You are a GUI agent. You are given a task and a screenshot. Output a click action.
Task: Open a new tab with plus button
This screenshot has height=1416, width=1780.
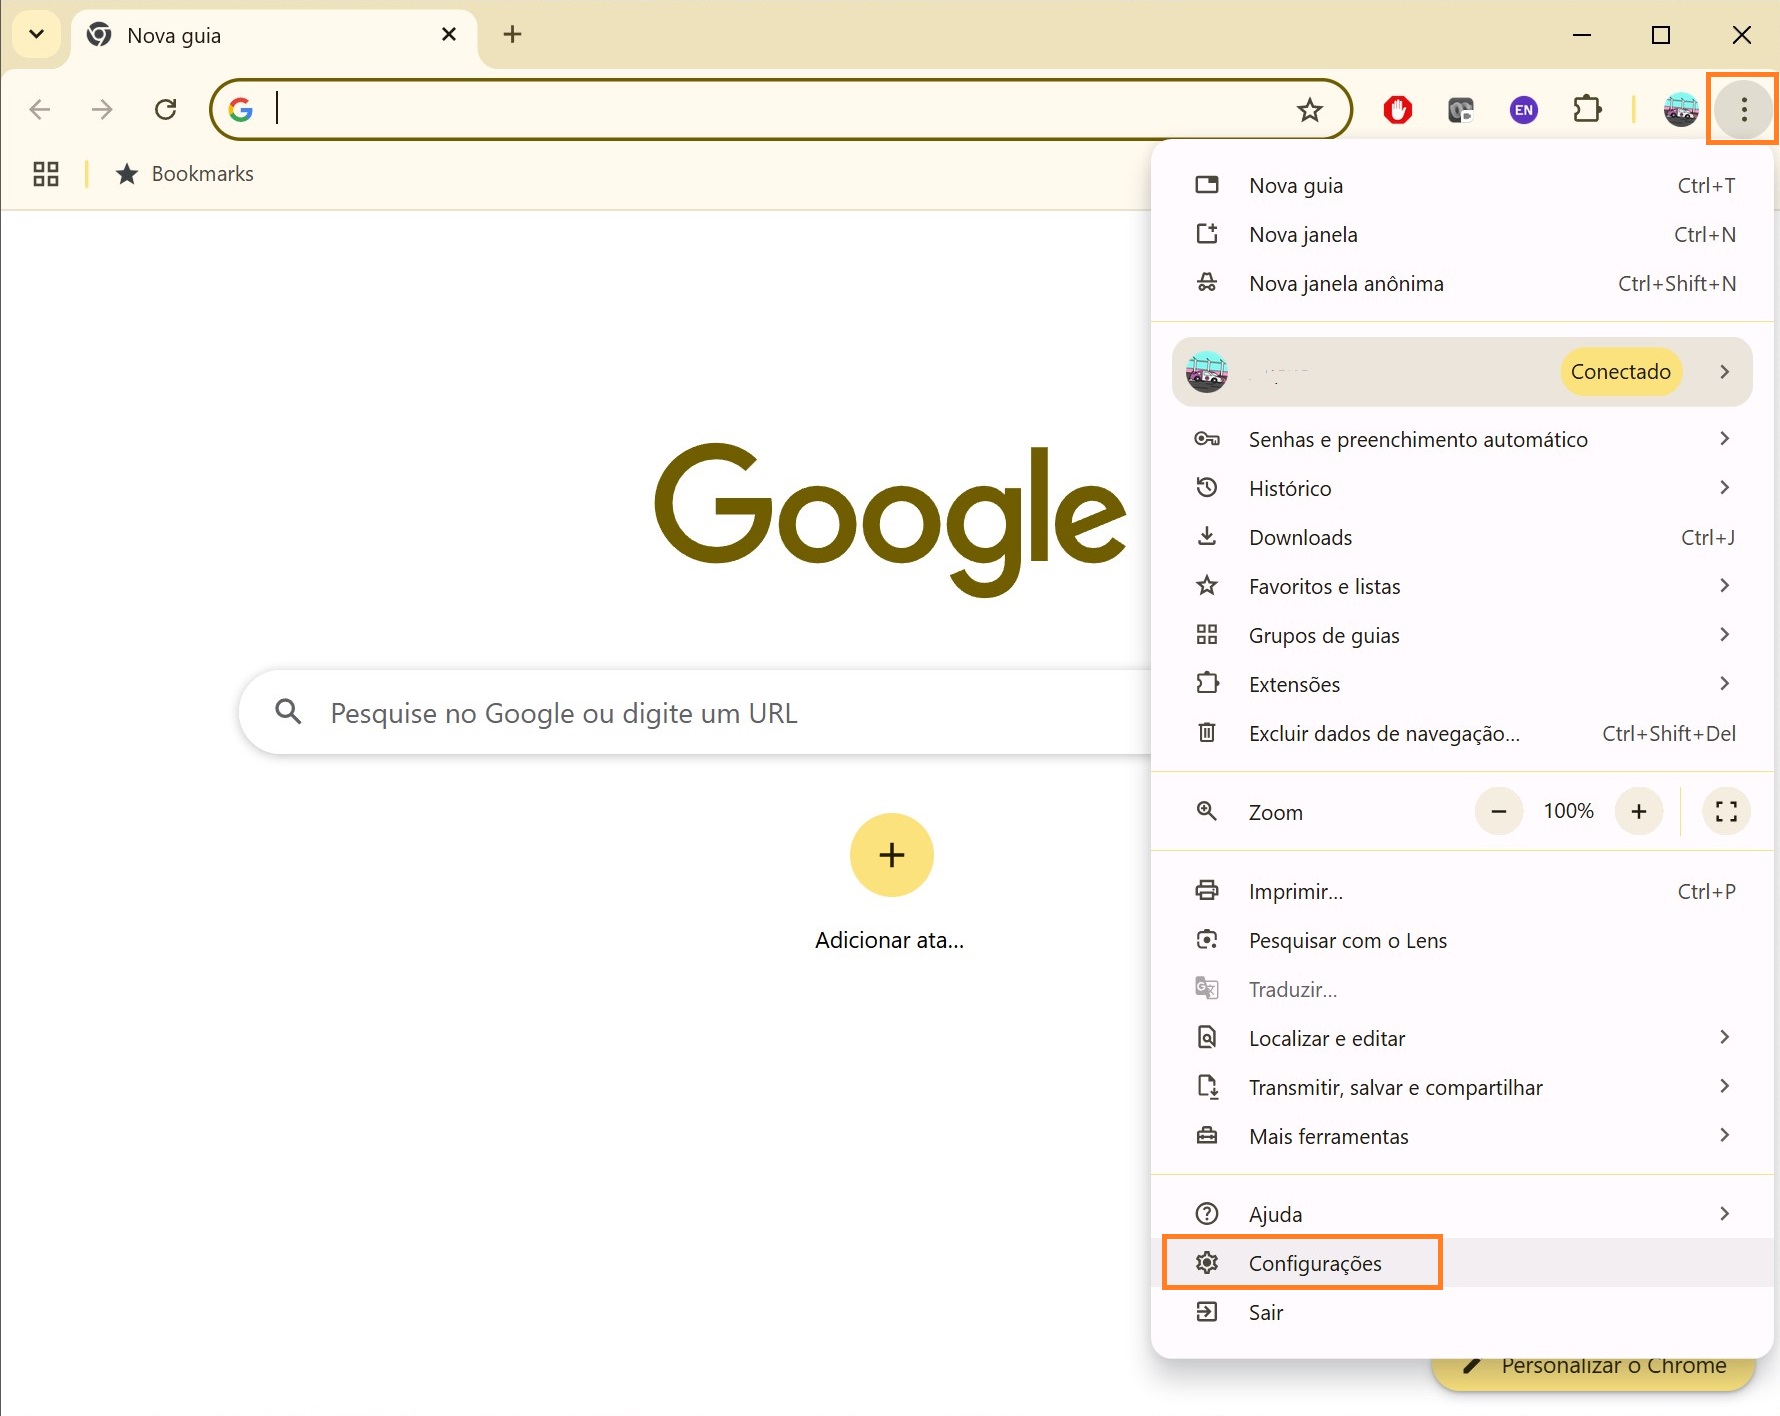(x=512, y=34)
